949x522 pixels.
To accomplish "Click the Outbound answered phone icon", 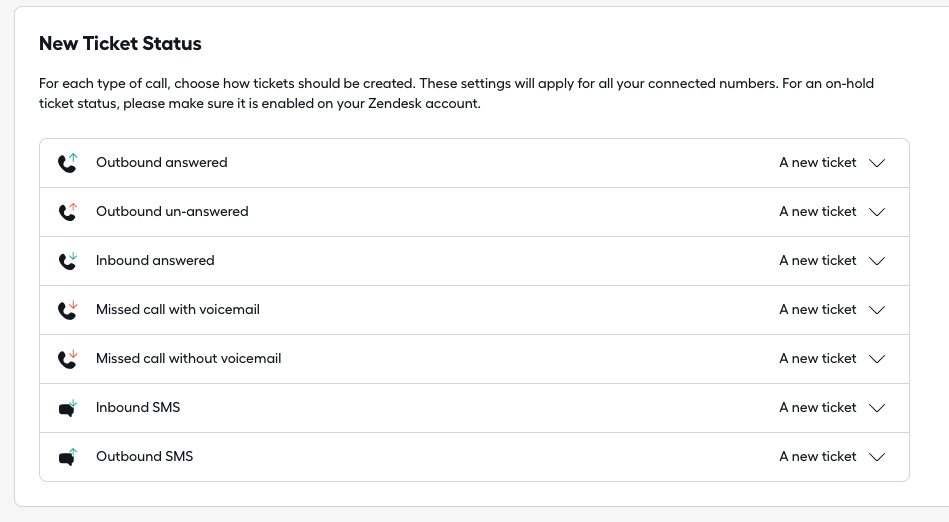I will (x=68, y=163).
